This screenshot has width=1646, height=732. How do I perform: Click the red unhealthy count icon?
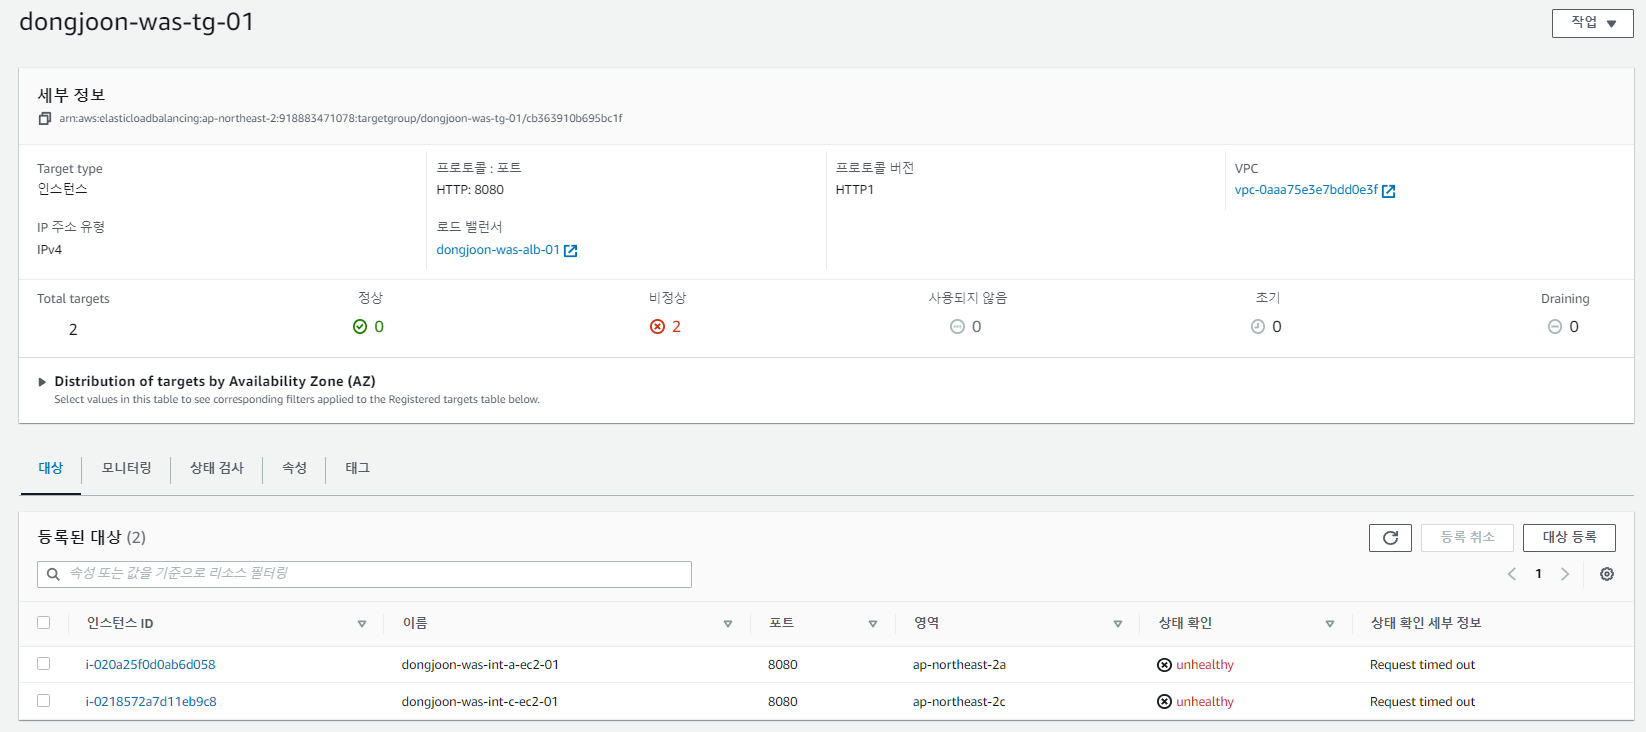coord(657,327)
